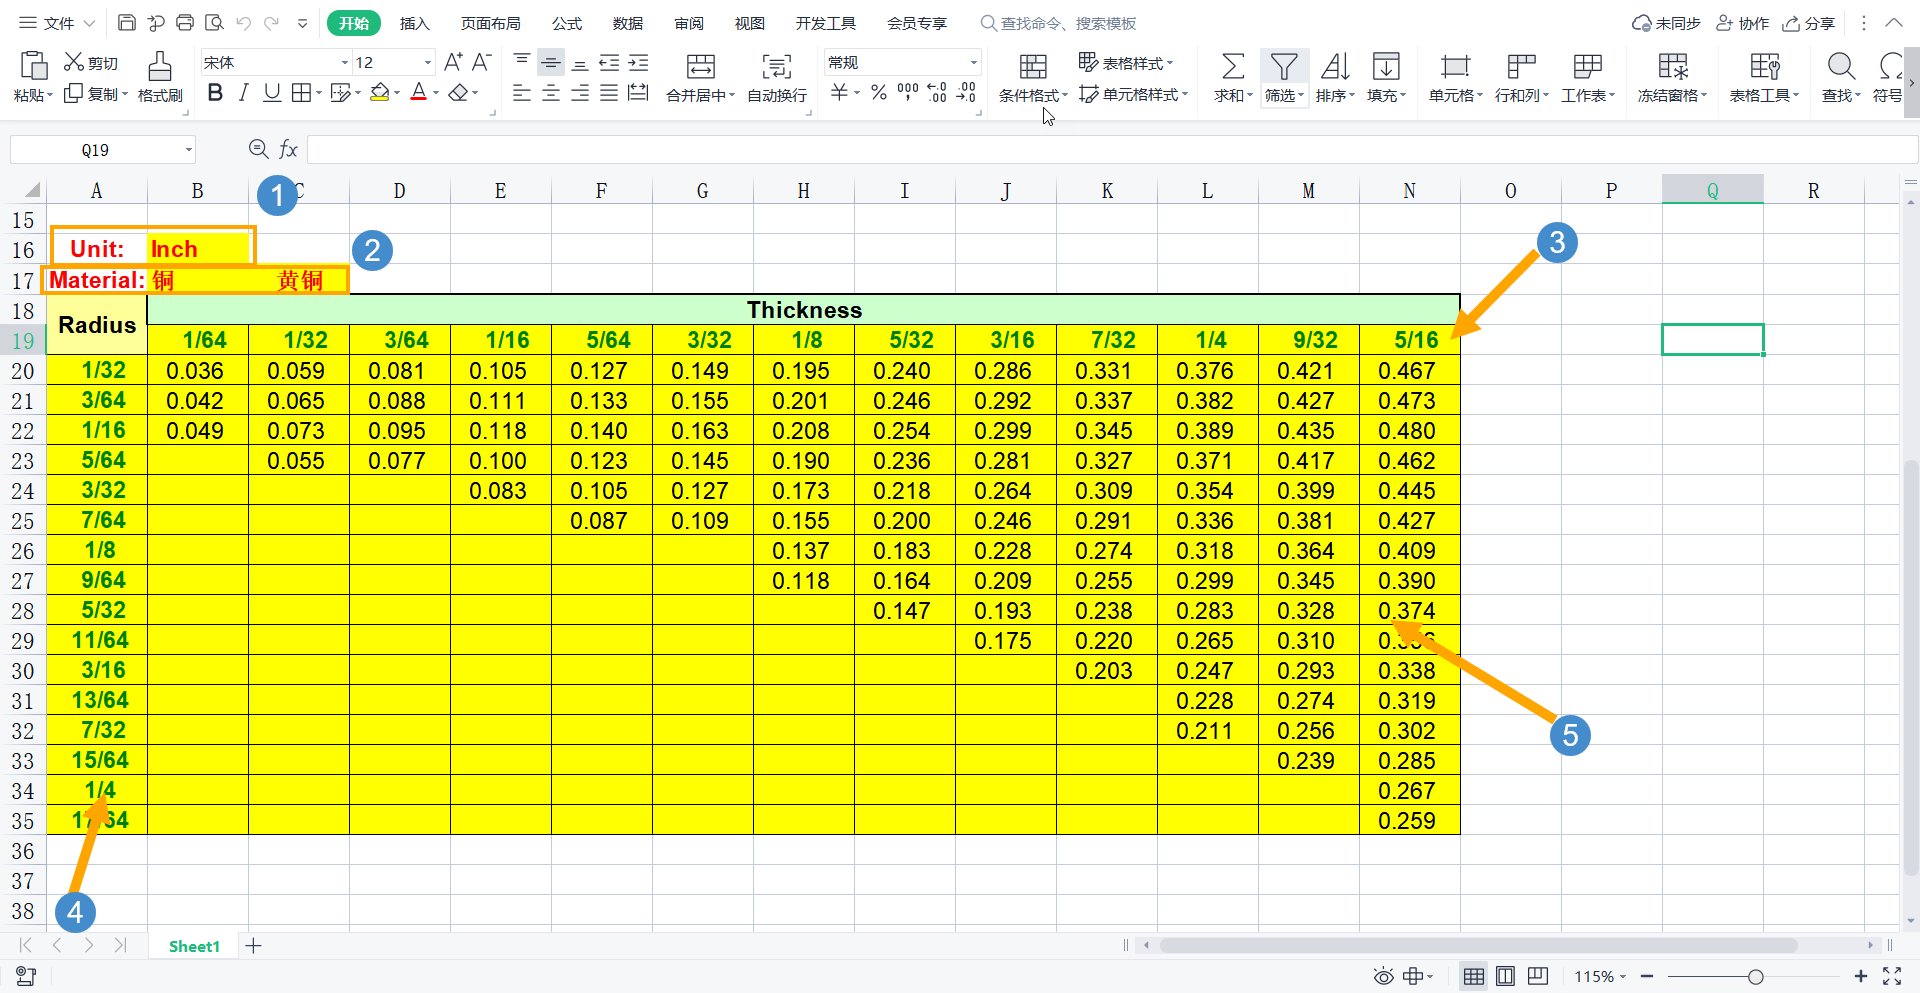1920x993 pixels.
Task: Click the Paste clipboard icon
Action: click(34, 65)
